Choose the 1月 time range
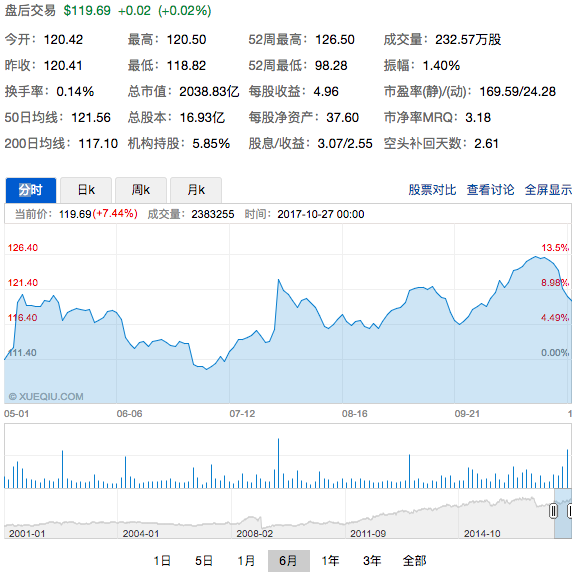The height and width of the screenshot is (575, 583). tap(246, 560)
